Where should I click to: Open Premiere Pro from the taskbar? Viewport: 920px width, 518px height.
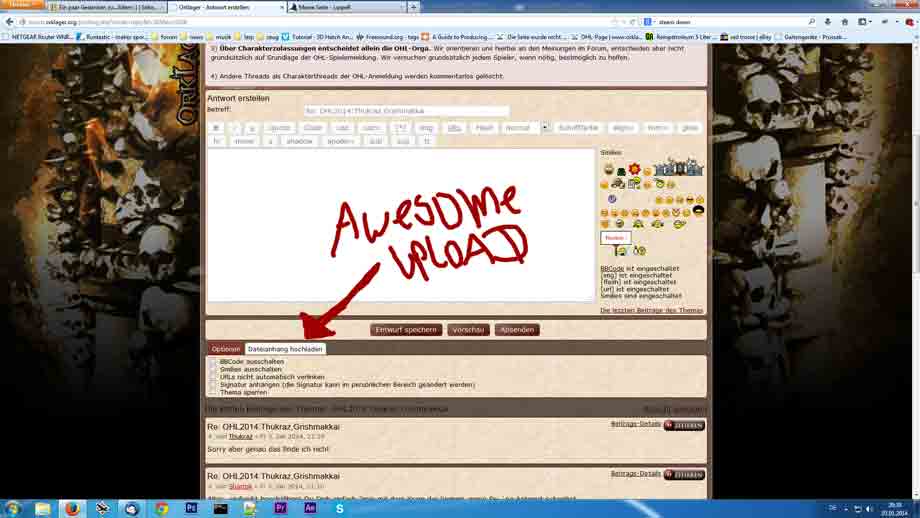point(280,508)
